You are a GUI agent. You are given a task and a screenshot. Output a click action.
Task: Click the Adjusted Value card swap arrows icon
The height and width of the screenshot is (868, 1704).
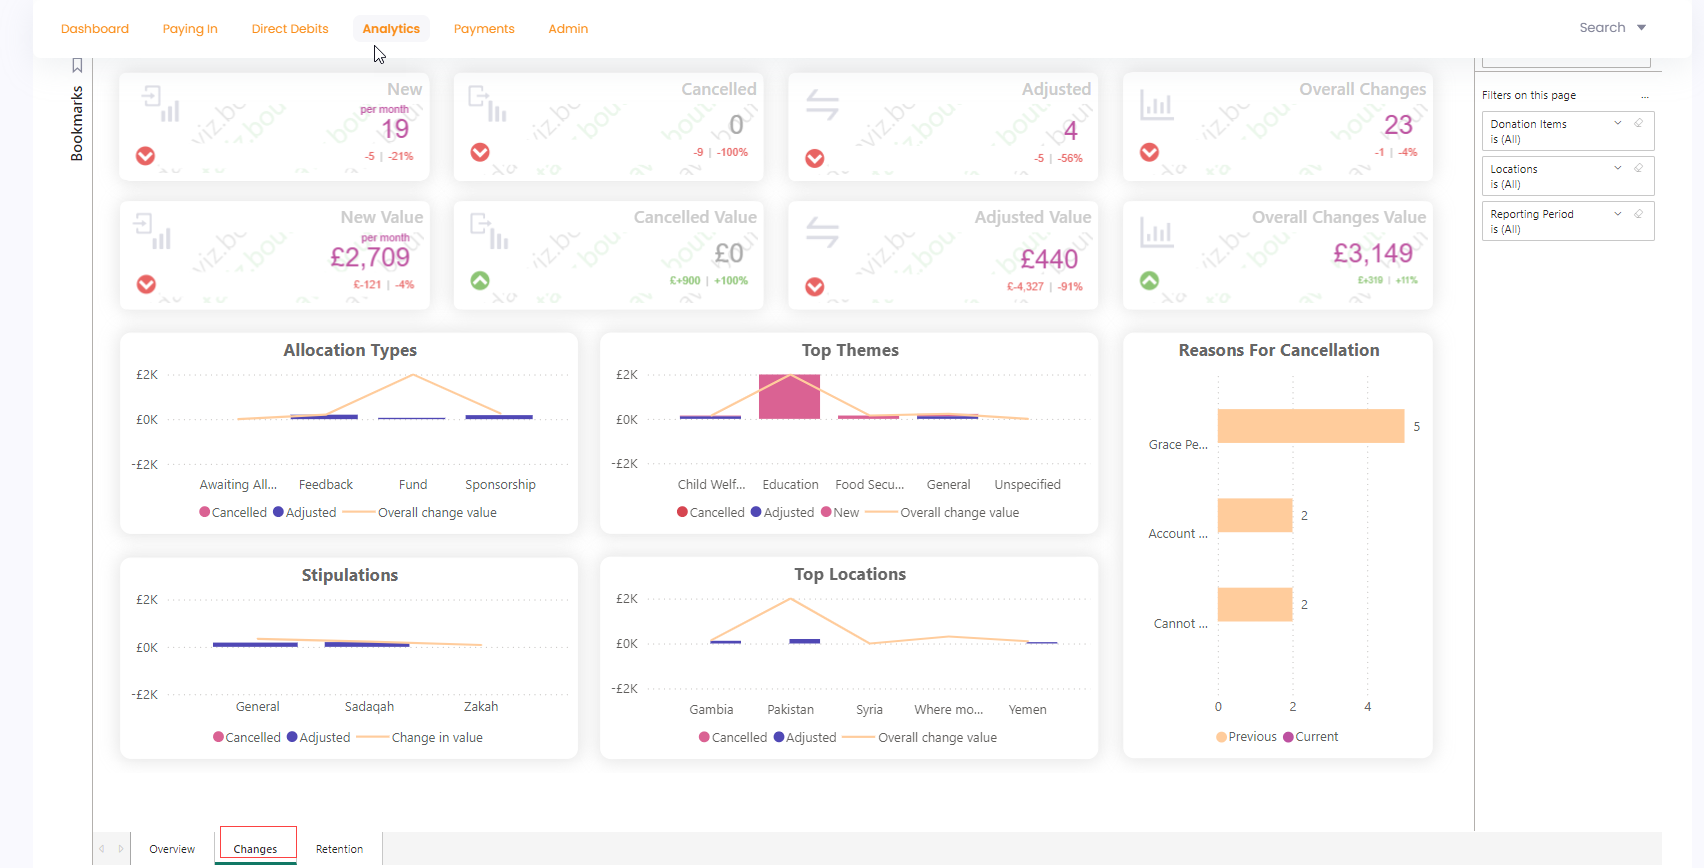[822, 232]
